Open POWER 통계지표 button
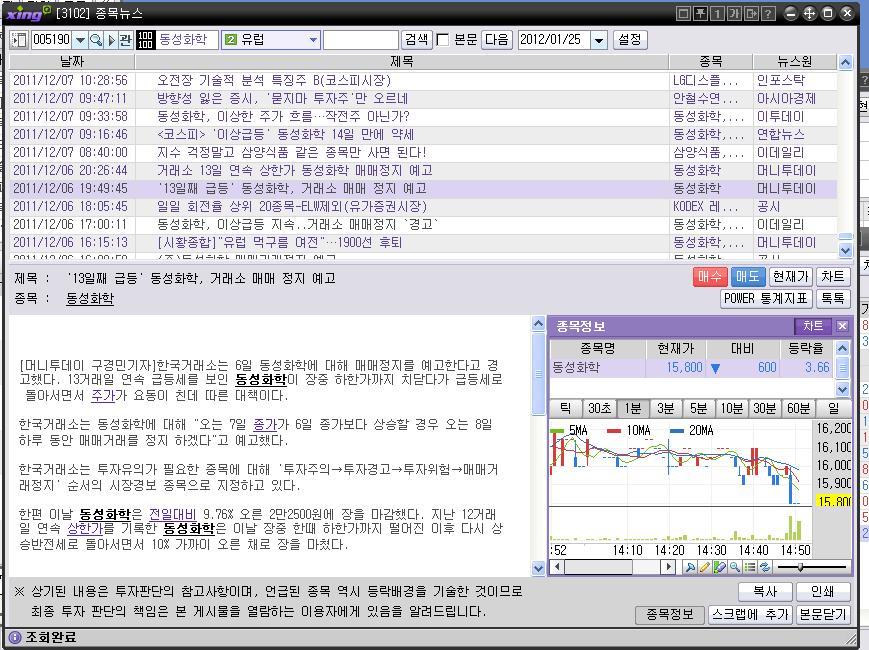The width and height of the screenshot is (869, 650). point(765,299)
